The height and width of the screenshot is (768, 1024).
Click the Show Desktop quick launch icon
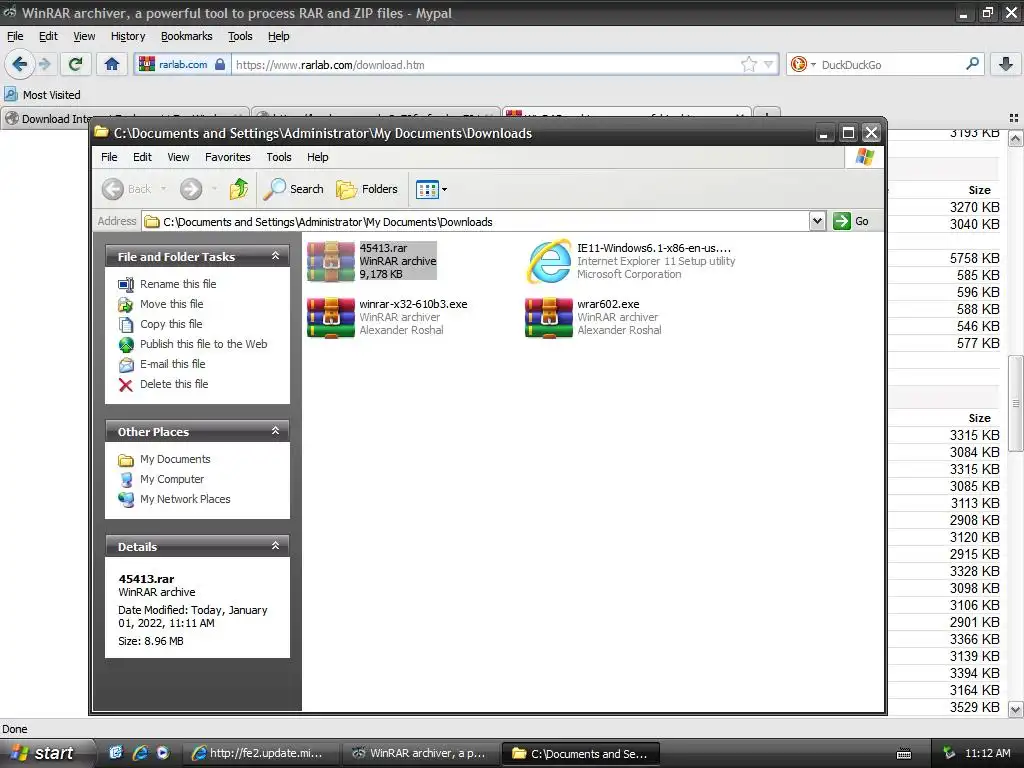tap(116, 753)
